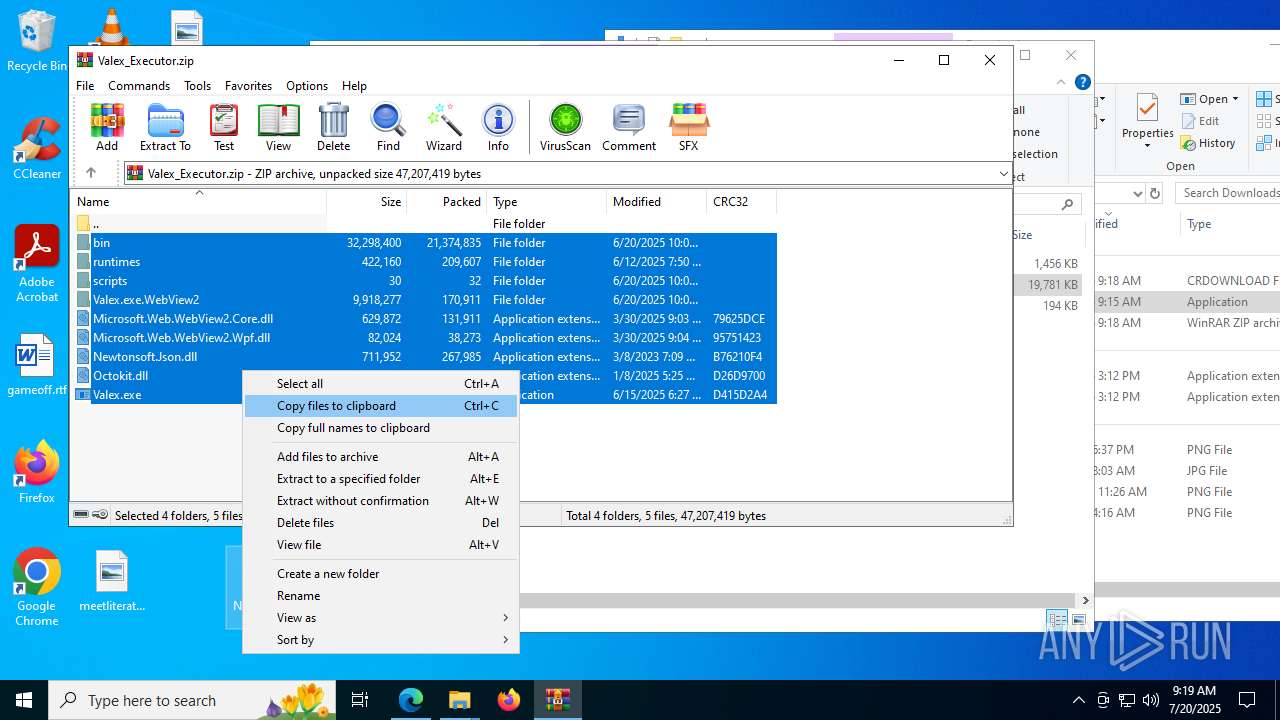
Task: Open the Commands menu
Action: [139, 86]
